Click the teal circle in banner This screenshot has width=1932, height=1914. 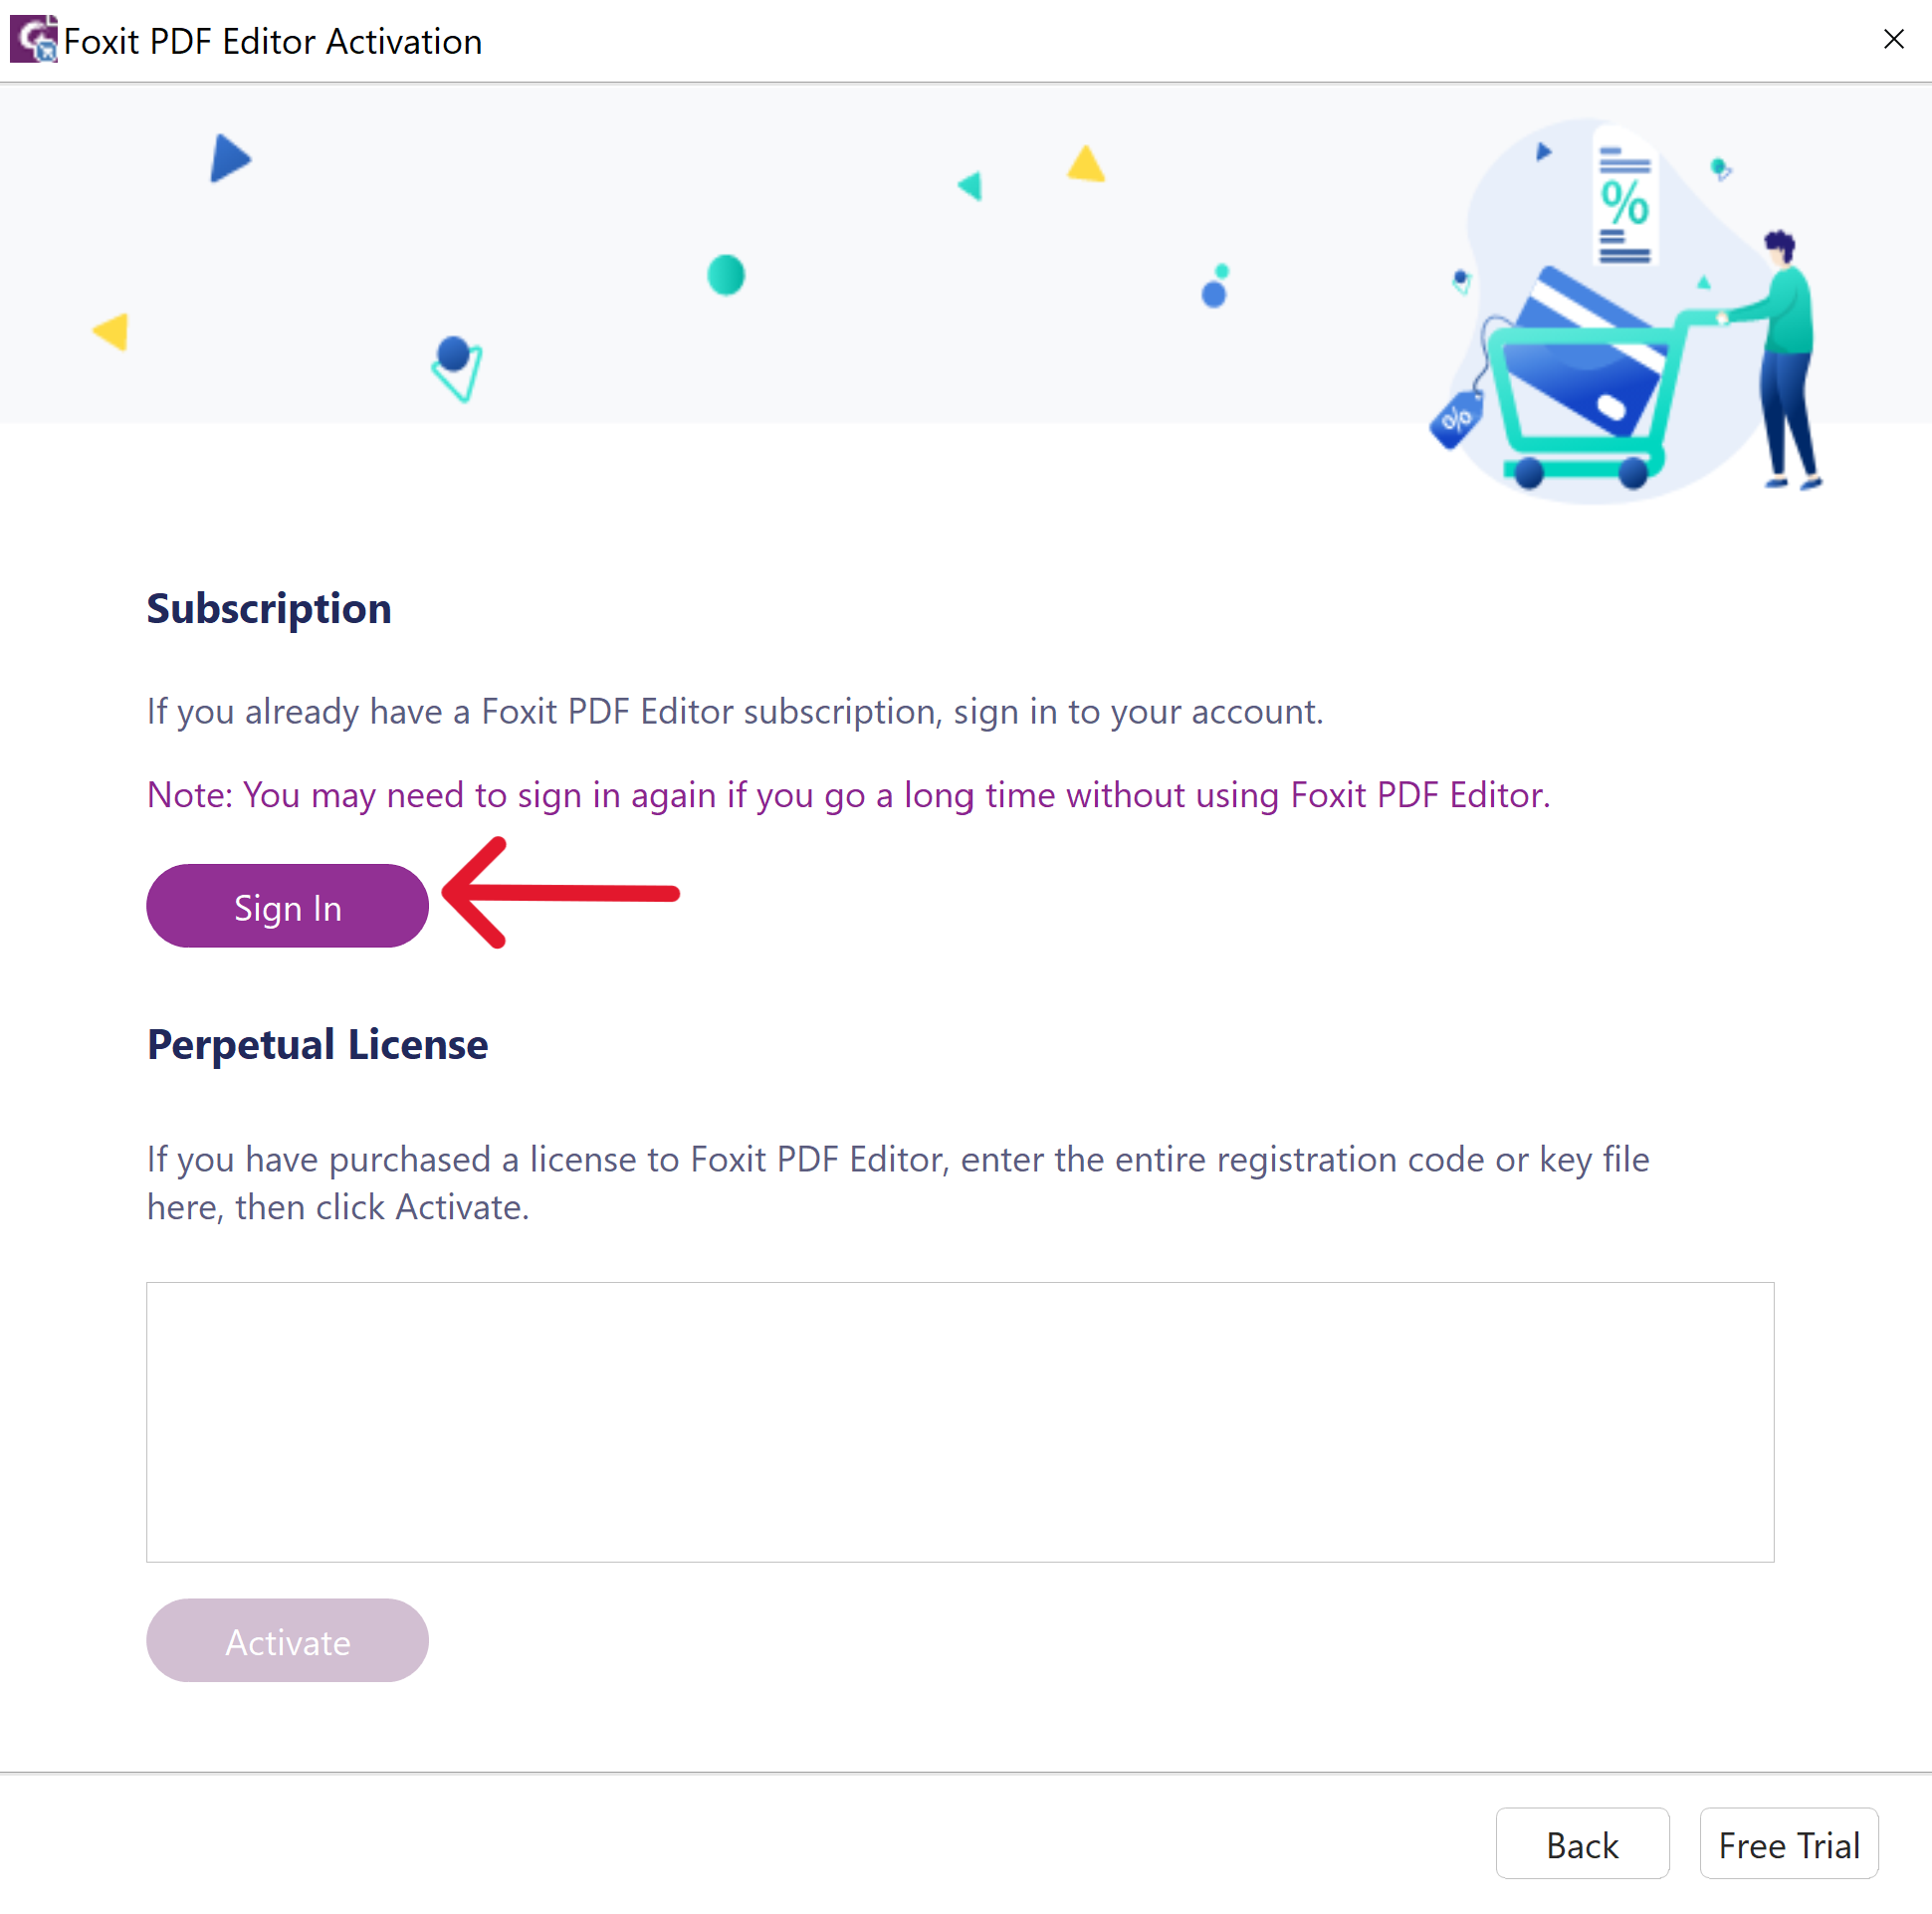[725, 275]
